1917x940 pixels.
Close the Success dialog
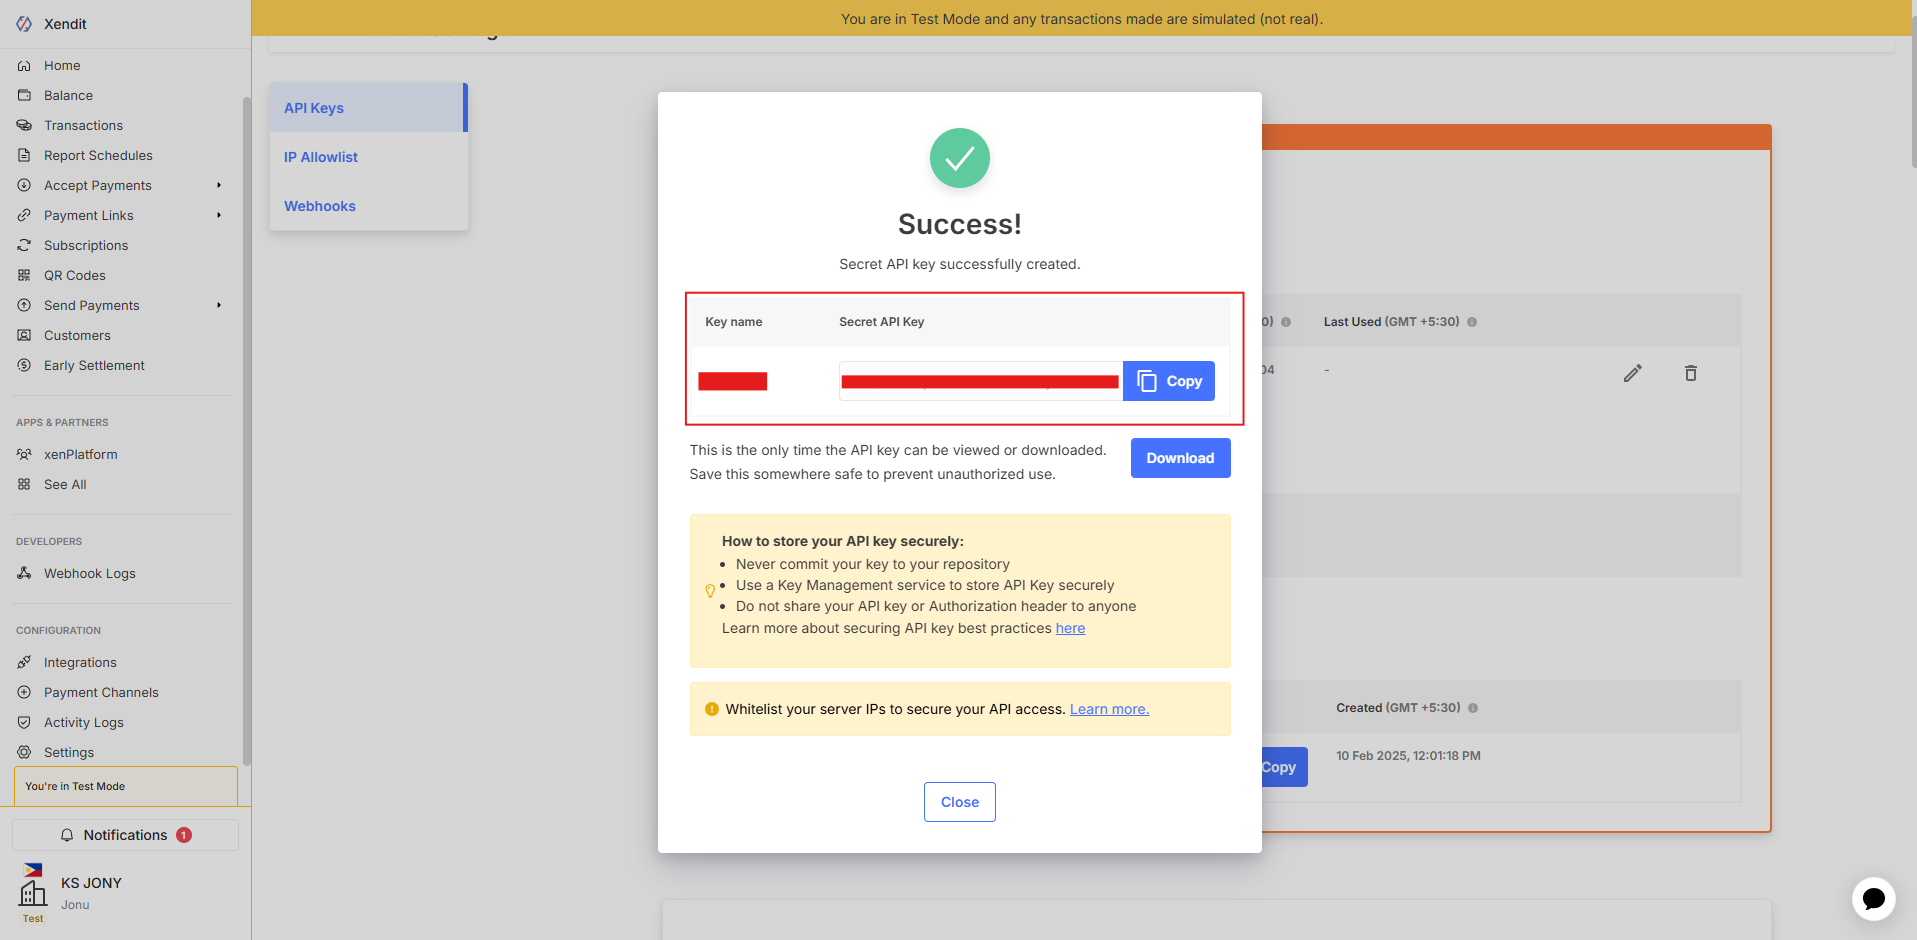point(959,802)
